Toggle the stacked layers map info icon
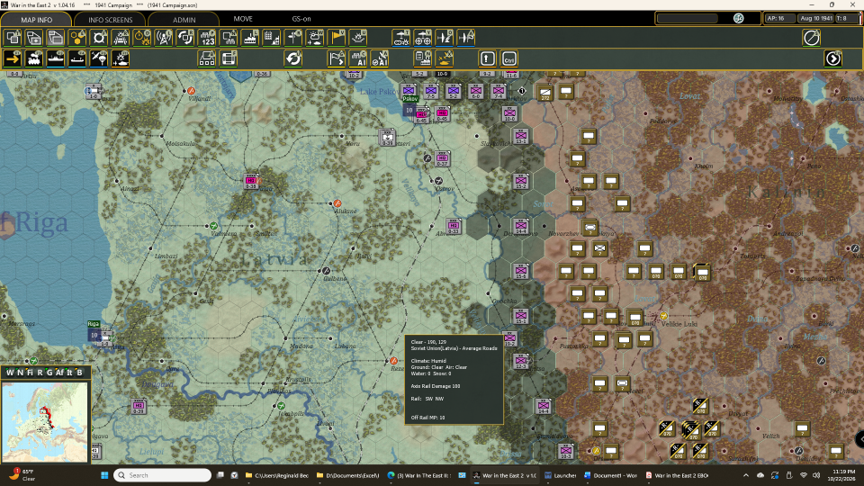 tap(56, 38)
